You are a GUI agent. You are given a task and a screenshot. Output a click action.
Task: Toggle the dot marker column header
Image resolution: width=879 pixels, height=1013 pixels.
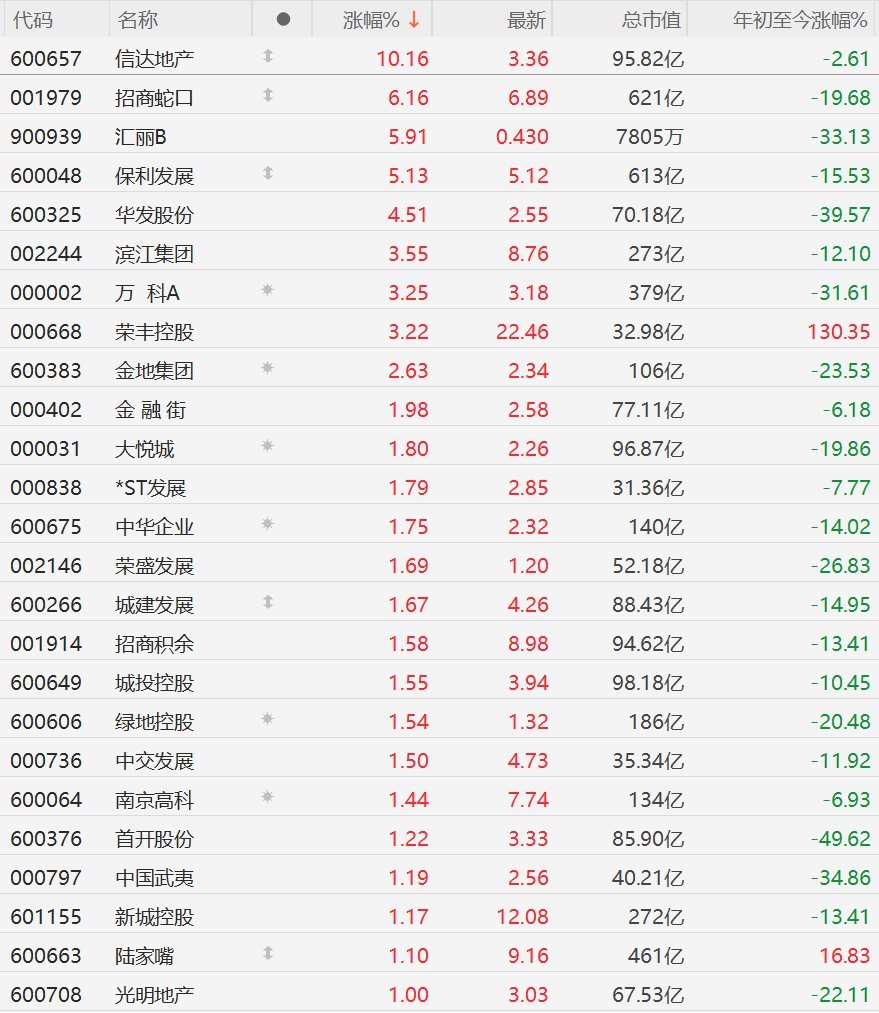[x=283, y=19]
